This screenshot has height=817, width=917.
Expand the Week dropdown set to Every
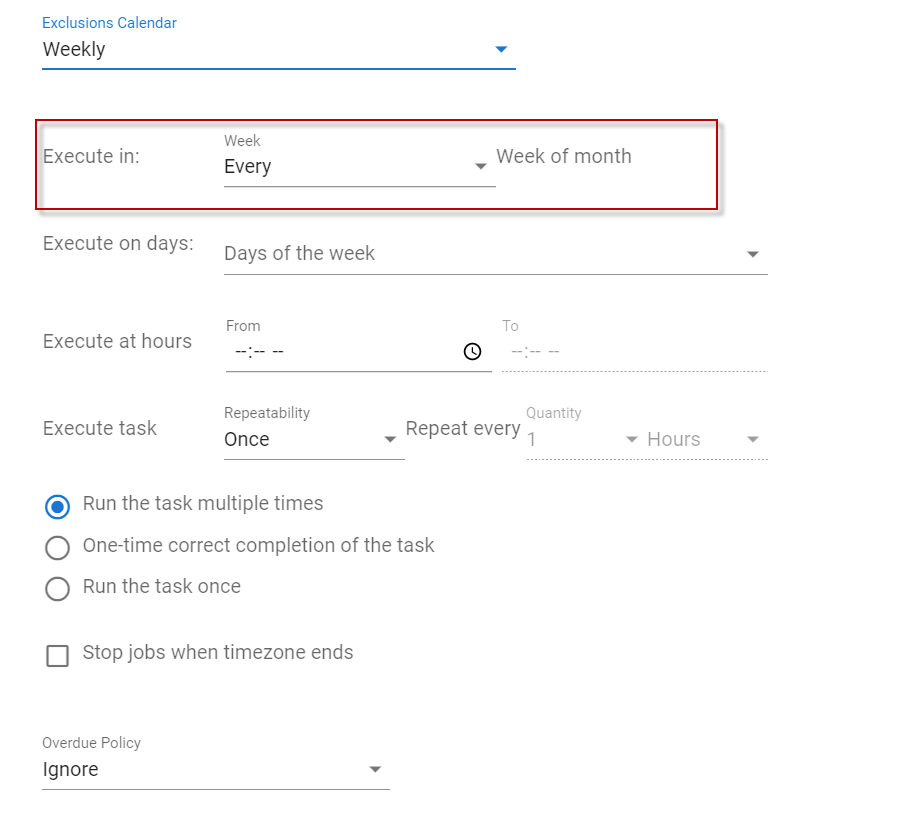tap(359, 167)
